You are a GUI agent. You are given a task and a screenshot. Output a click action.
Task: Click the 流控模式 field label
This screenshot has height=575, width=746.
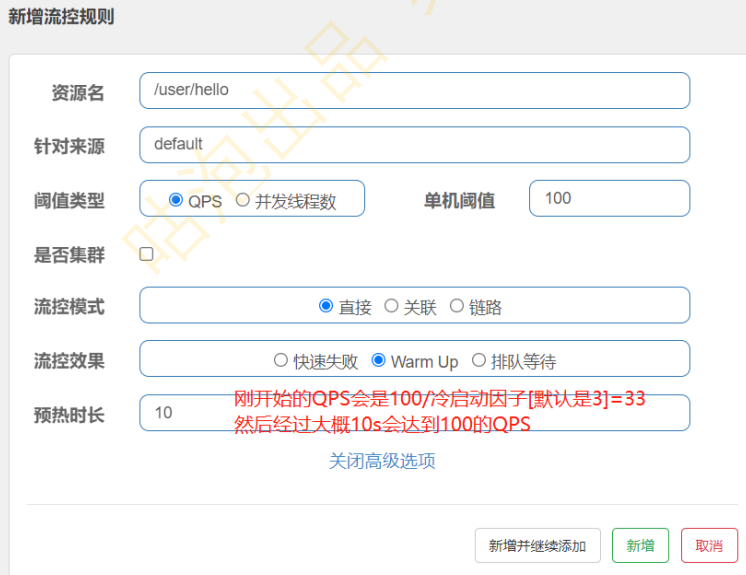(69, 307)
